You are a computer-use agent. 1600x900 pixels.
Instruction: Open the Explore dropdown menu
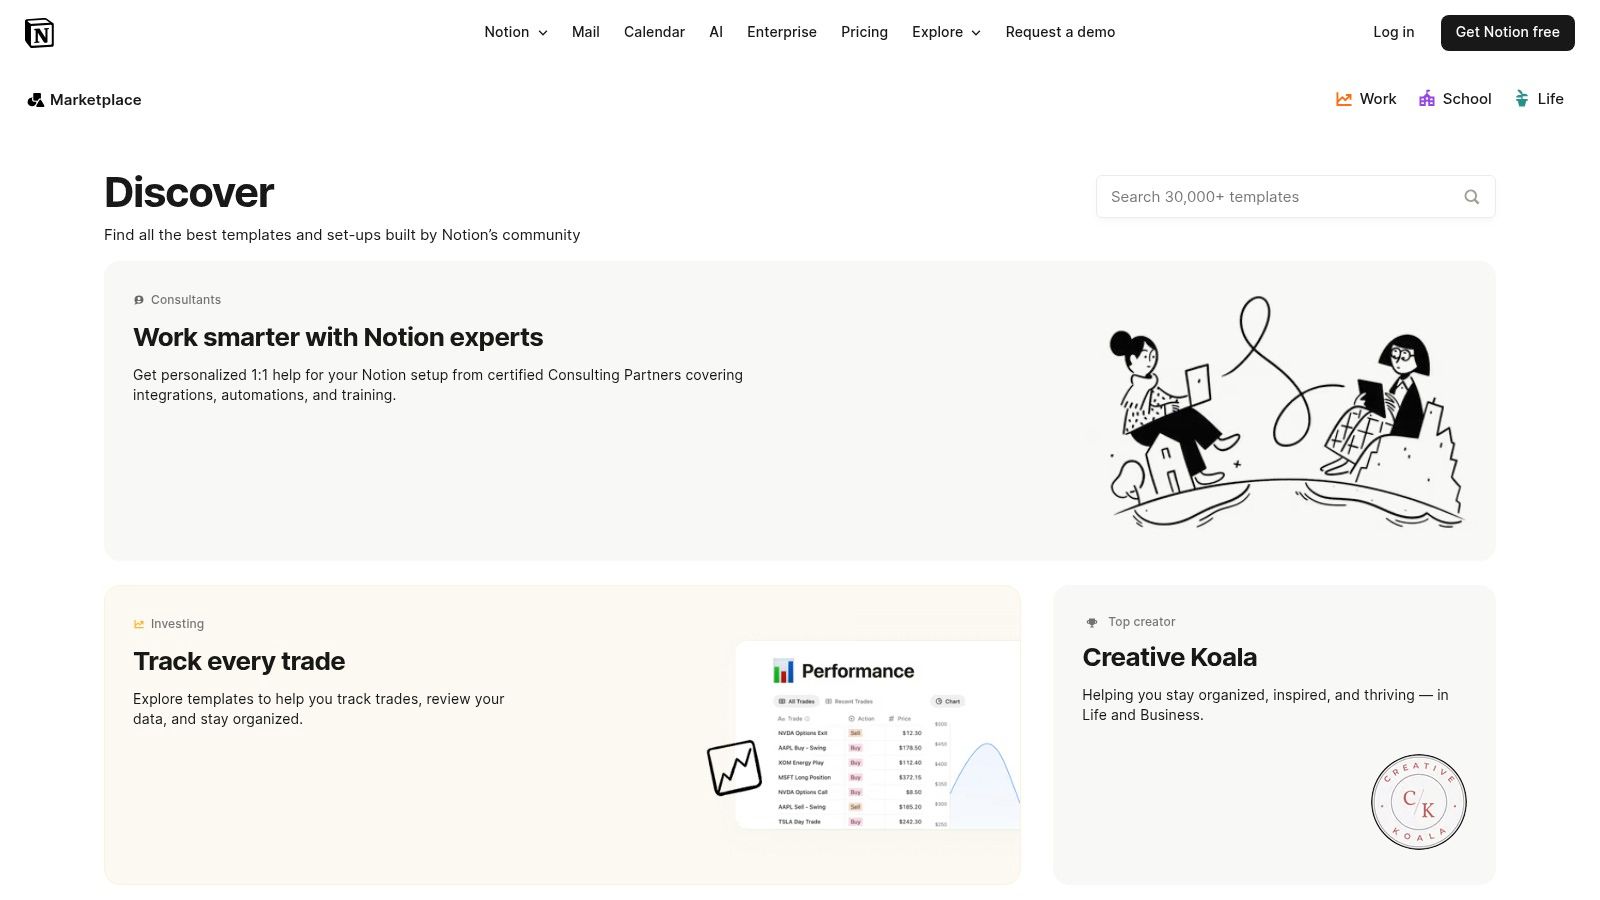click(946, 32)
